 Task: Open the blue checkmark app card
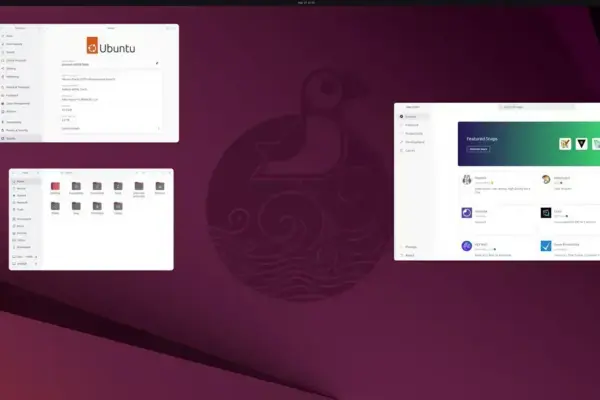click(x=570, y=247)
